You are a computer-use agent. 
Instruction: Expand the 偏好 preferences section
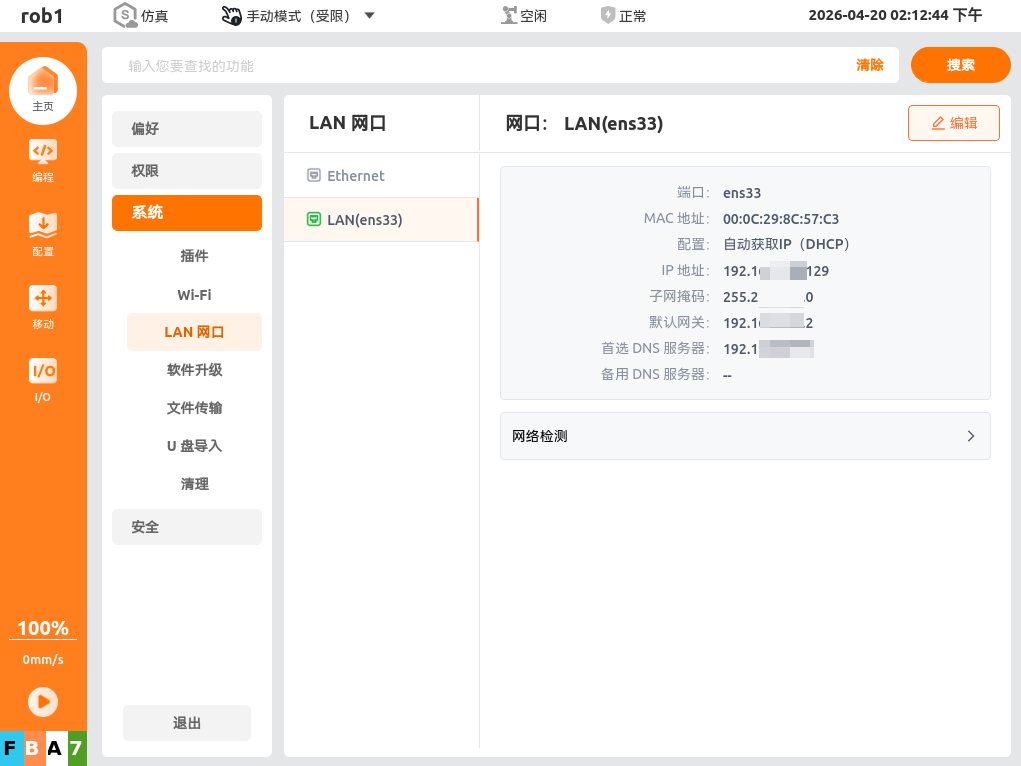pyautogui.click(x=187, y=129)
